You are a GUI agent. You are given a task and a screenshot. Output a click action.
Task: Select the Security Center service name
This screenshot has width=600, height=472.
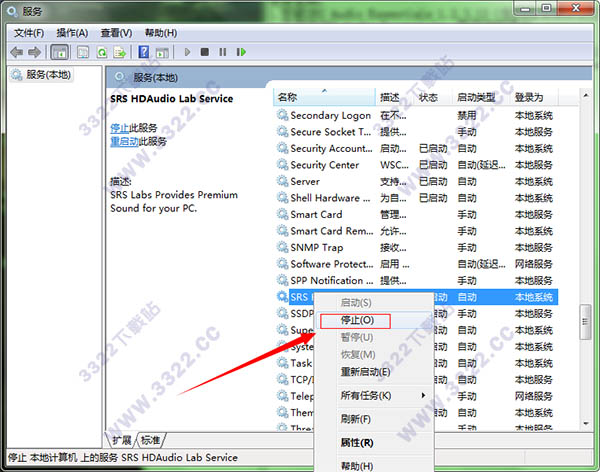pyautogui.click(x=324, y=165)
